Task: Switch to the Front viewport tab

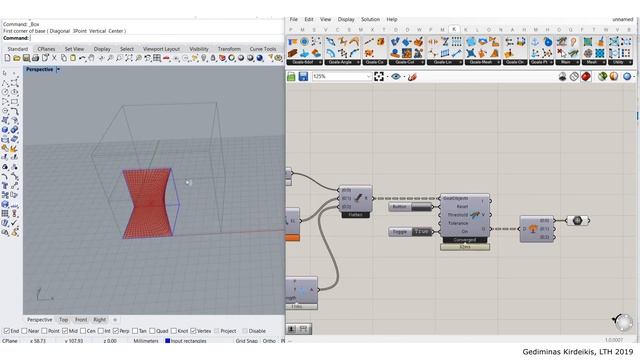Action: (x=81, y=320)
